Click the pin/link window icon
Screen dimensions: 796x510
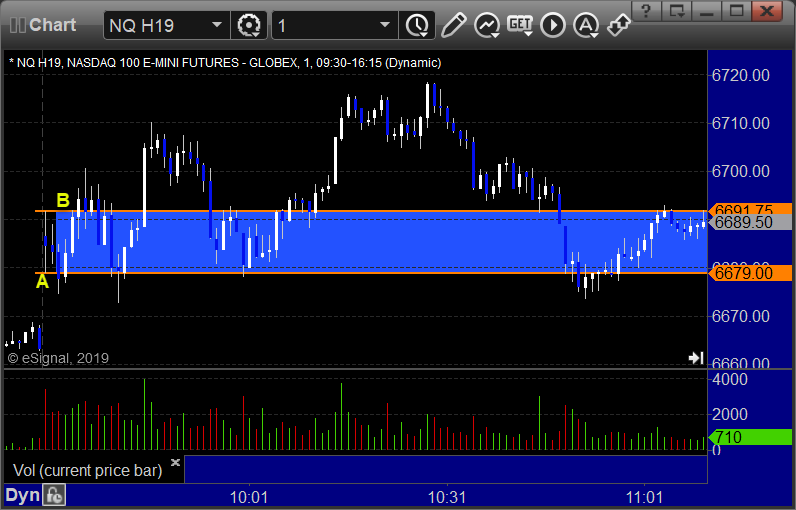(618, 24)
